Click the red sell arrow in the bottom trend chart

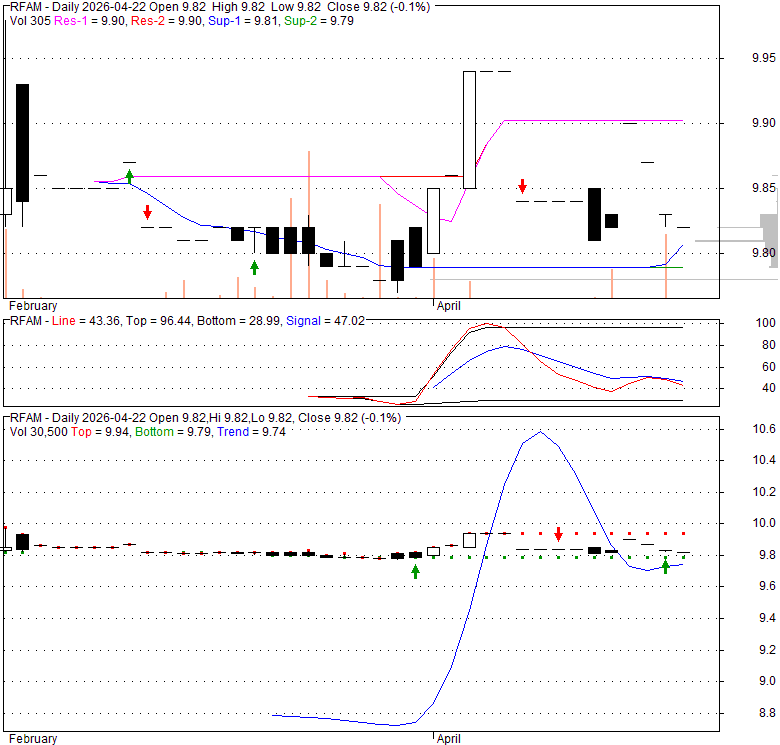tap(558, 534)
